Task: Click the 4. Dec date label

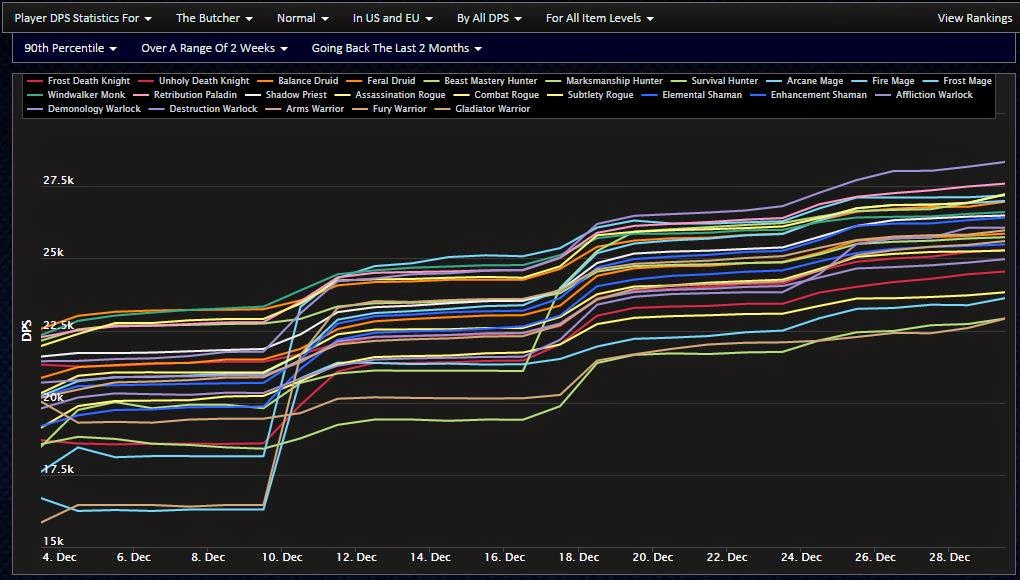Action: 59,557
